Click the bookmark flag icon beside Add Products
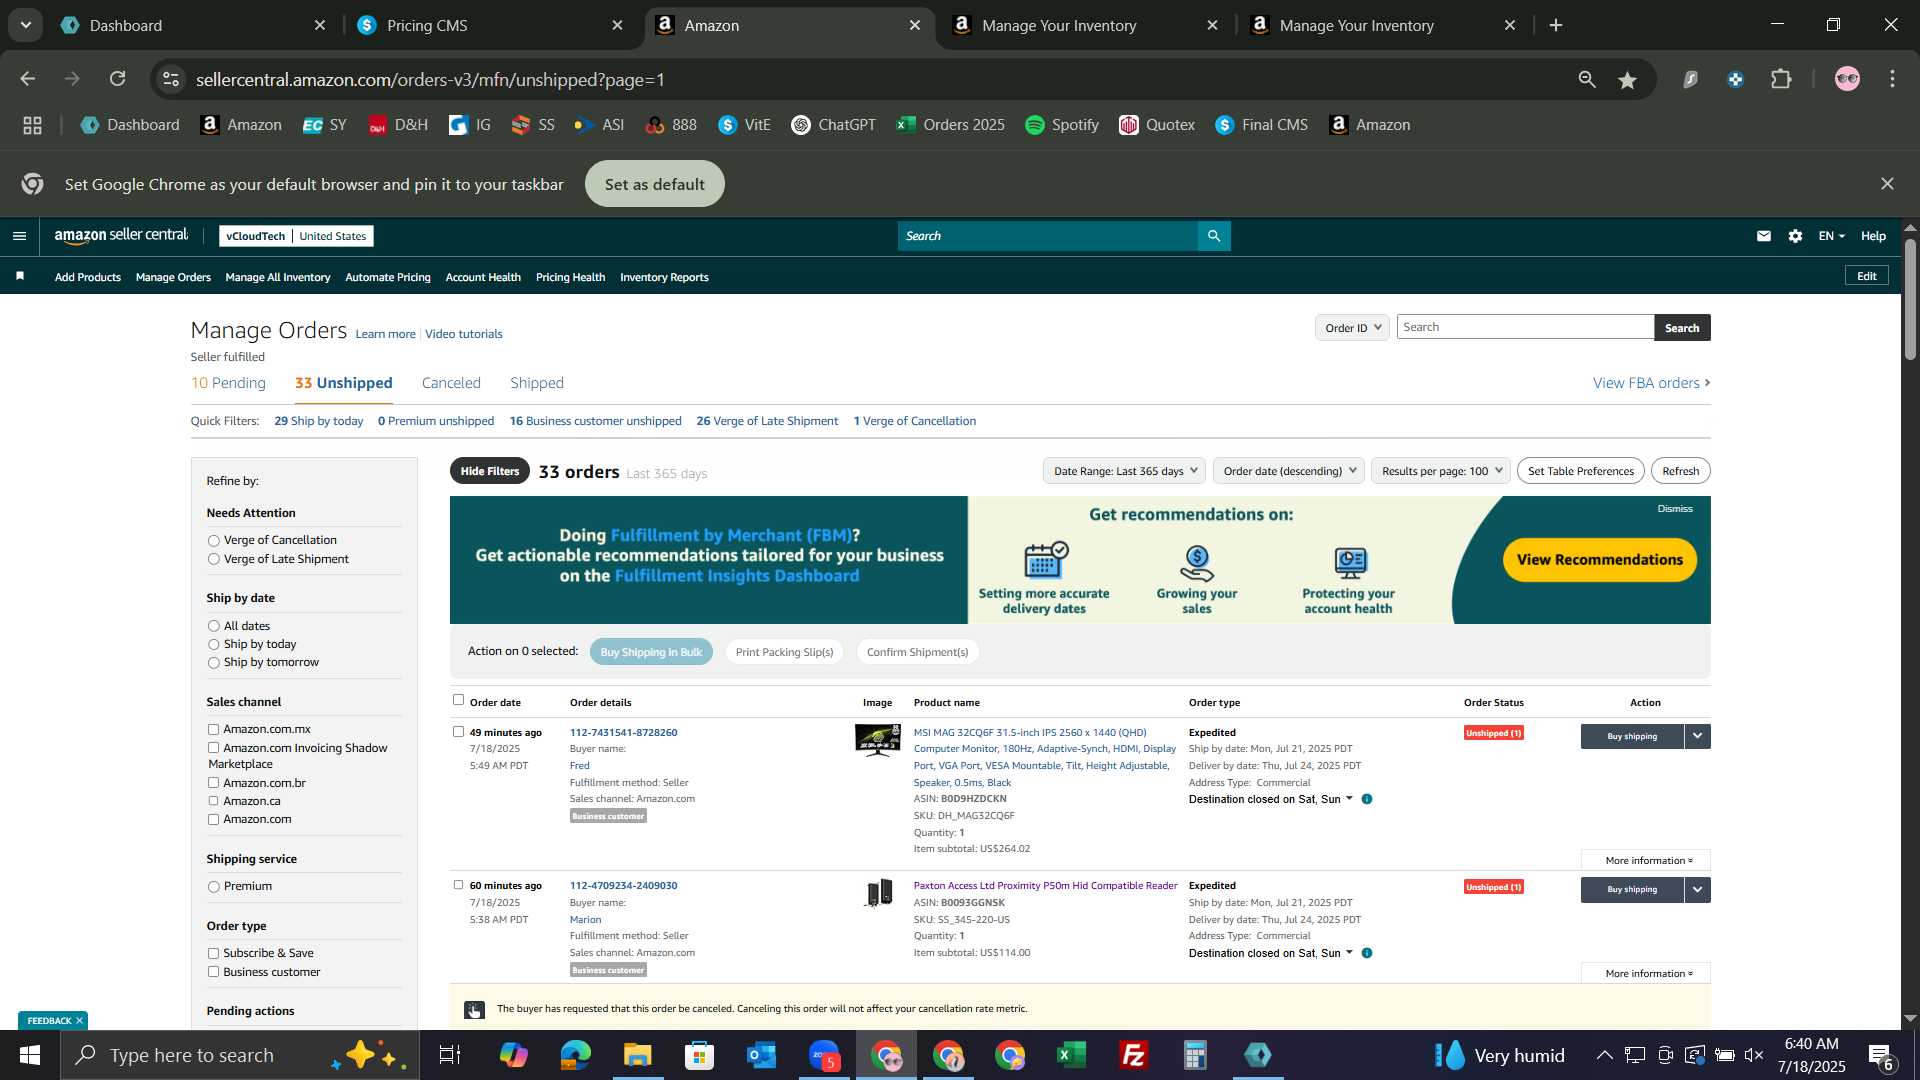 [20, 276]
